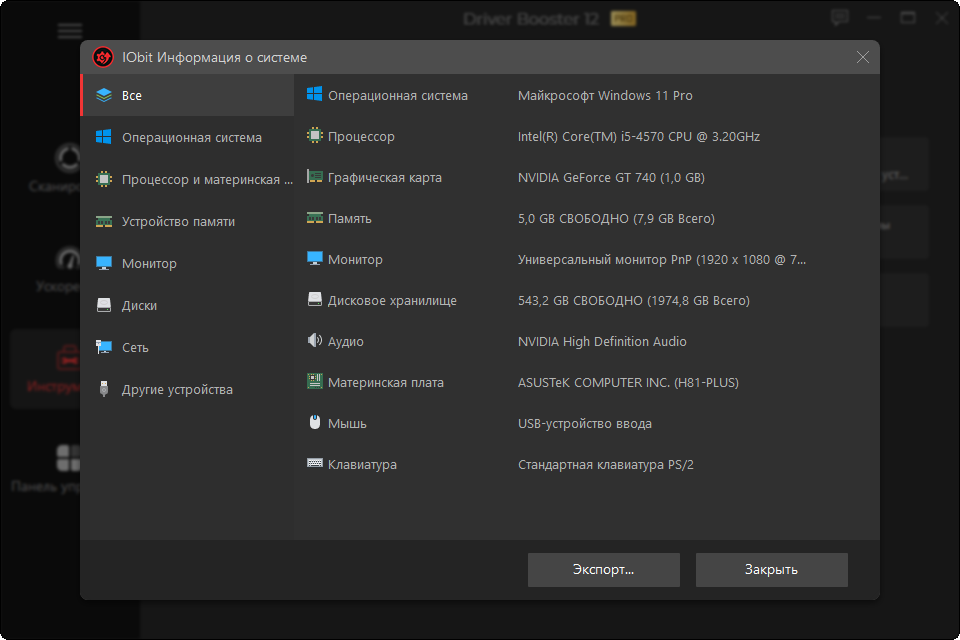The height and width of the screenshot is (640, 960).
Task: Show the 'Монитор' sidebar category
Action: (187, 263)
